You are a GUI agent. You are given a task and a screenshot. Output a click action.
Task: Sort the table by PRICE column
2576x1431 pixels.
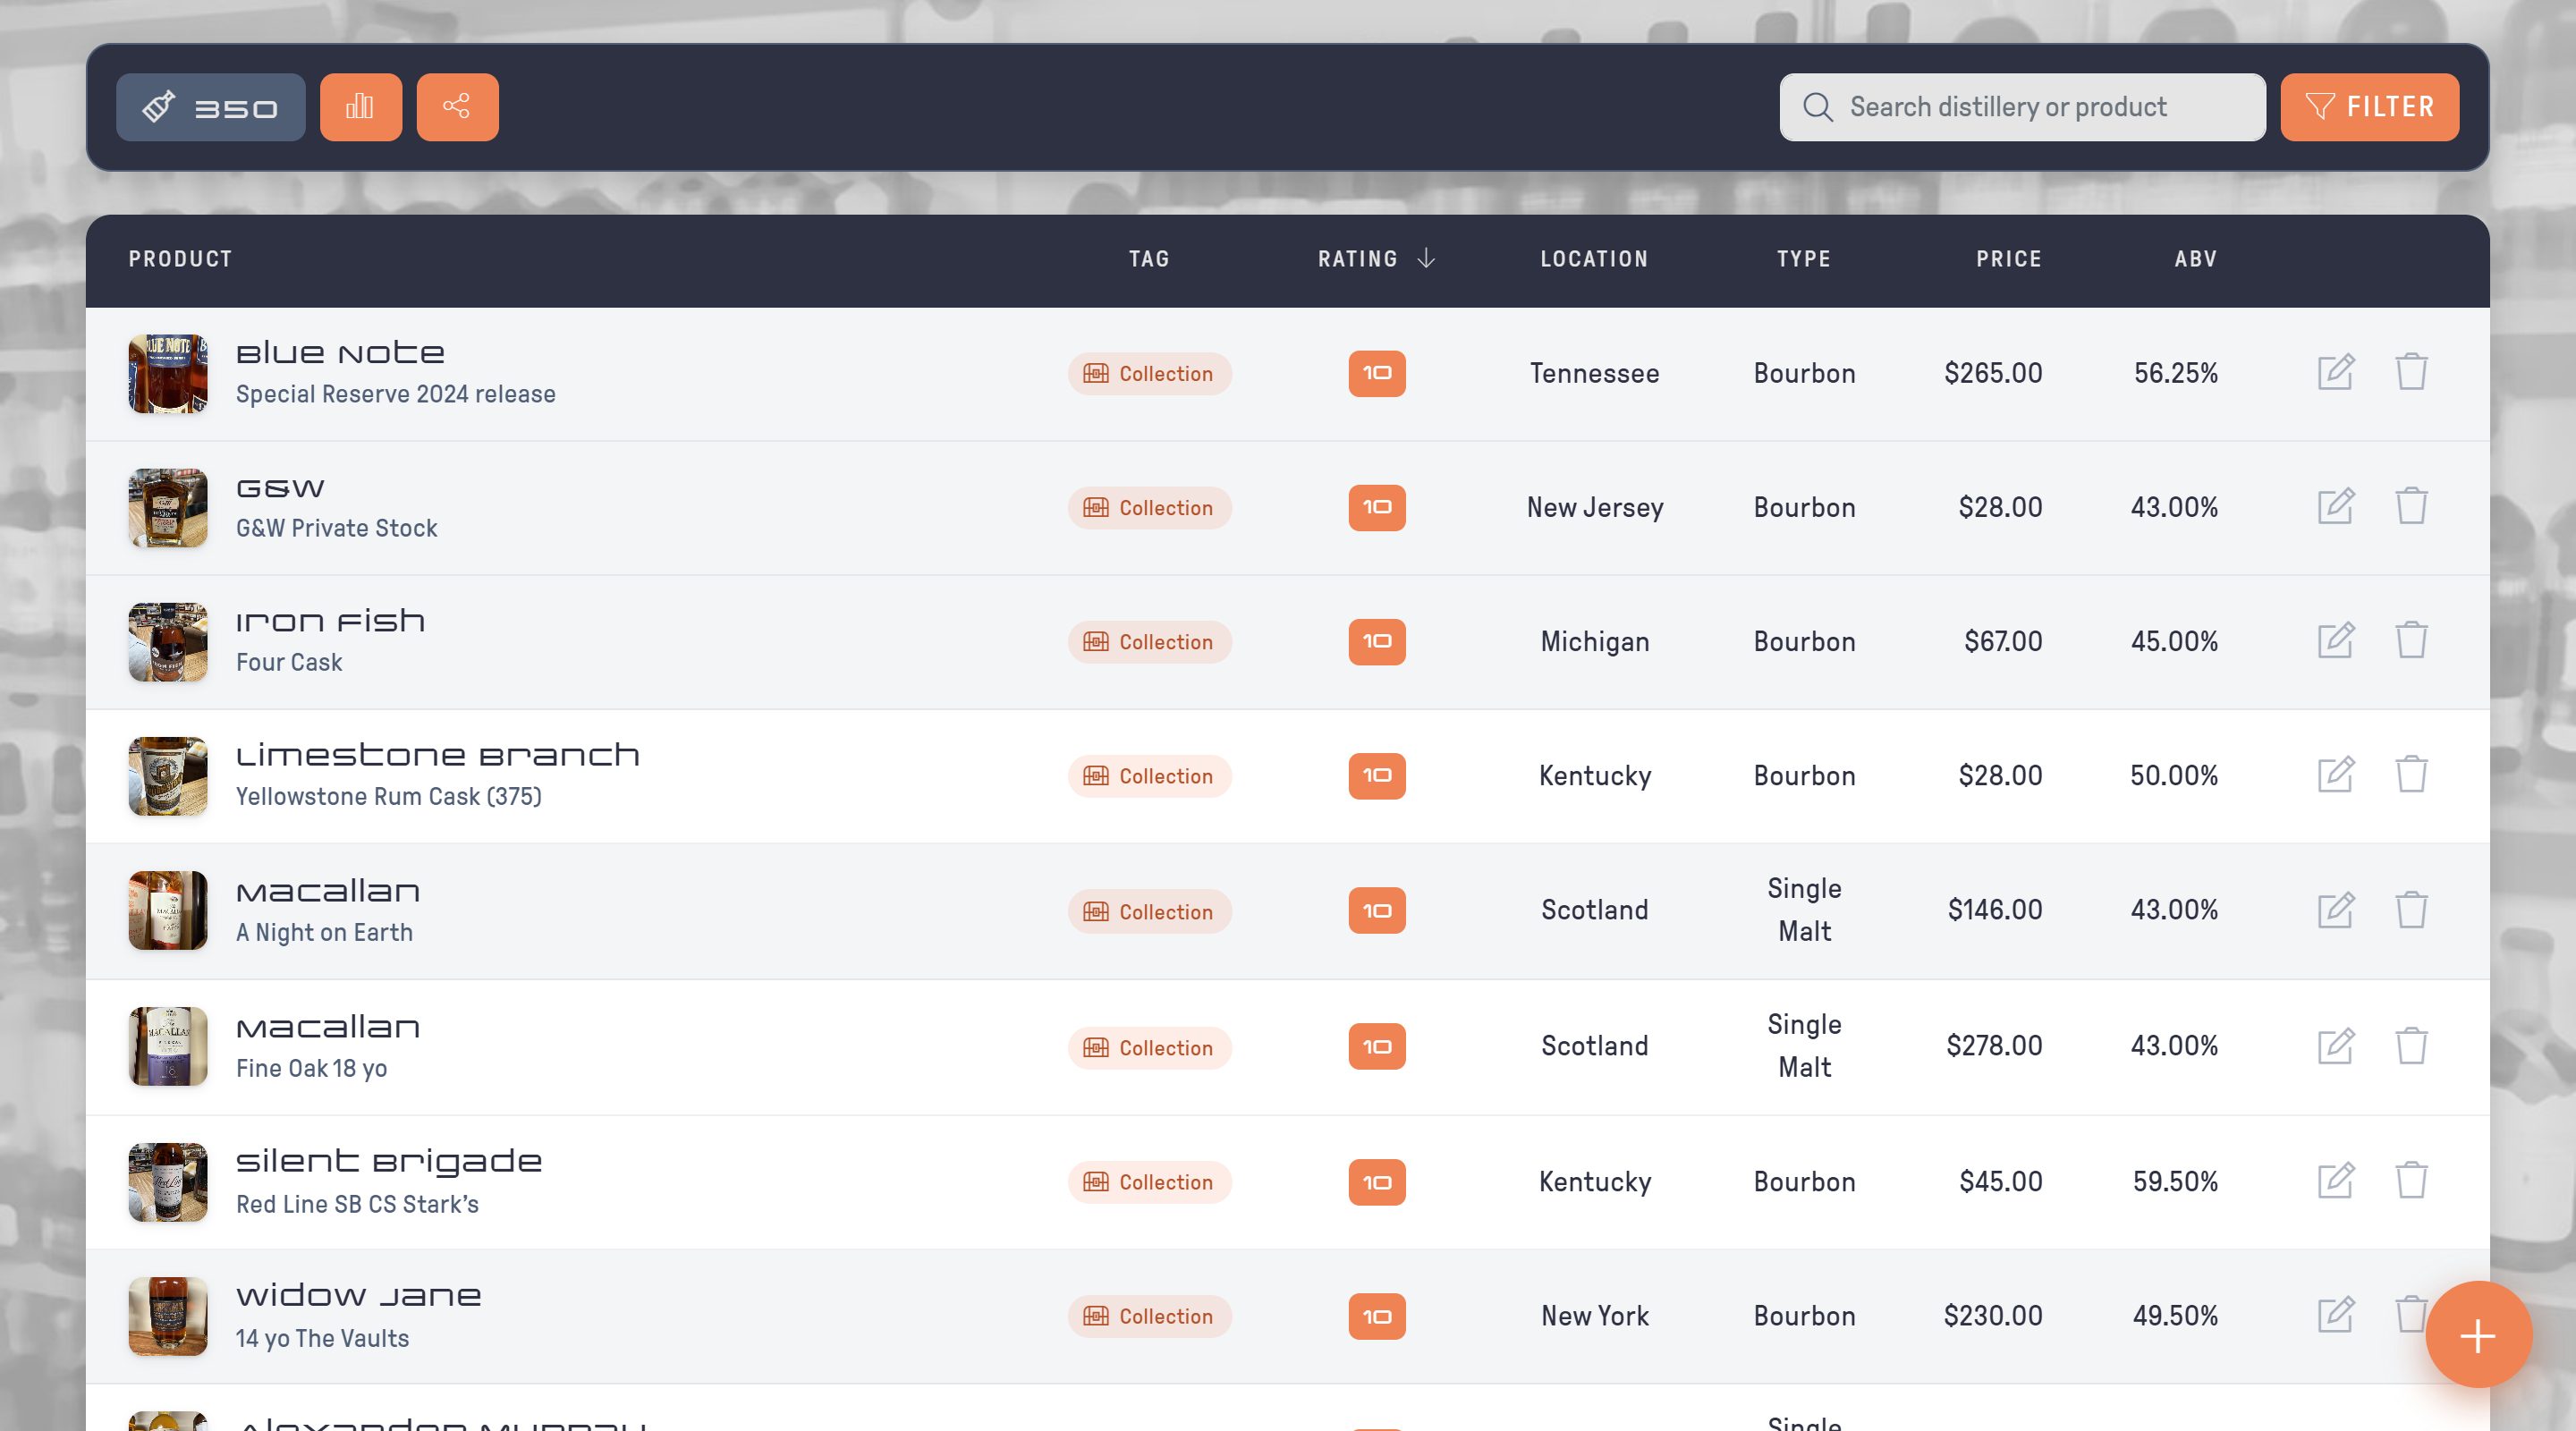pyautogui.click(x=2008, y=259)
